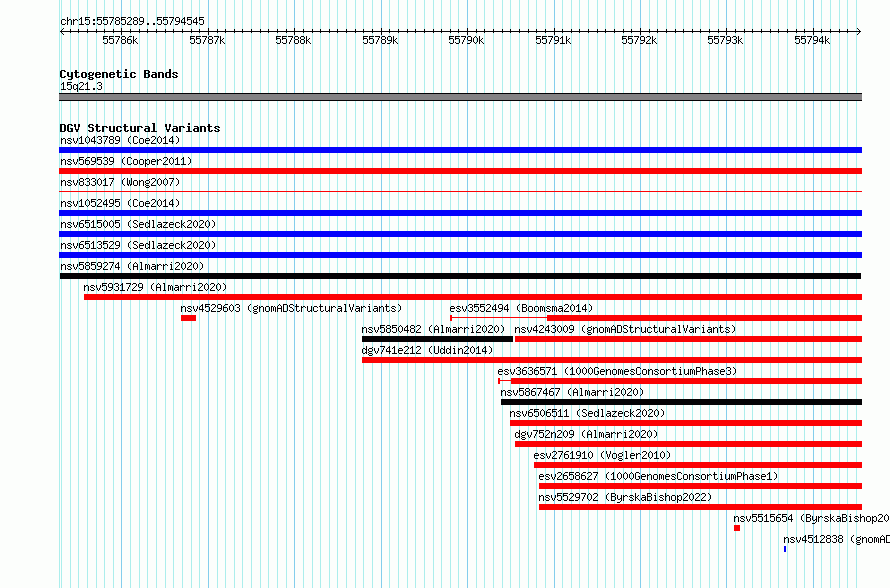Open nsv6515005 (Sedlazeck2020) variant label

tap(138, 224)
